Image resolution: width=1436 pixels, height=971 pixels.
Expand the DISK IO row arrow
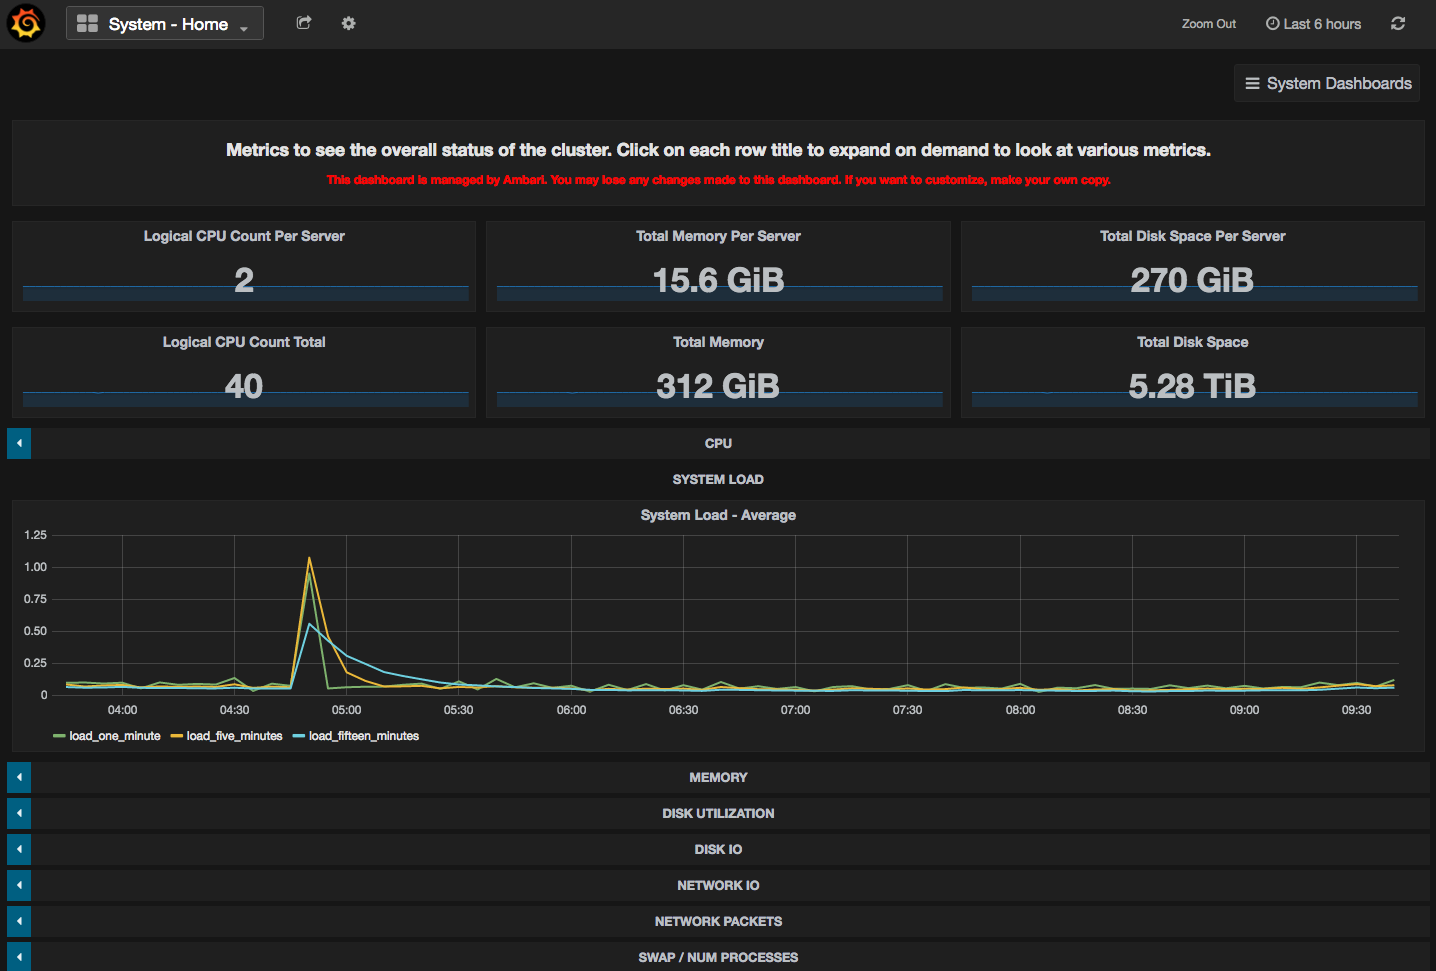coord(19,849)
